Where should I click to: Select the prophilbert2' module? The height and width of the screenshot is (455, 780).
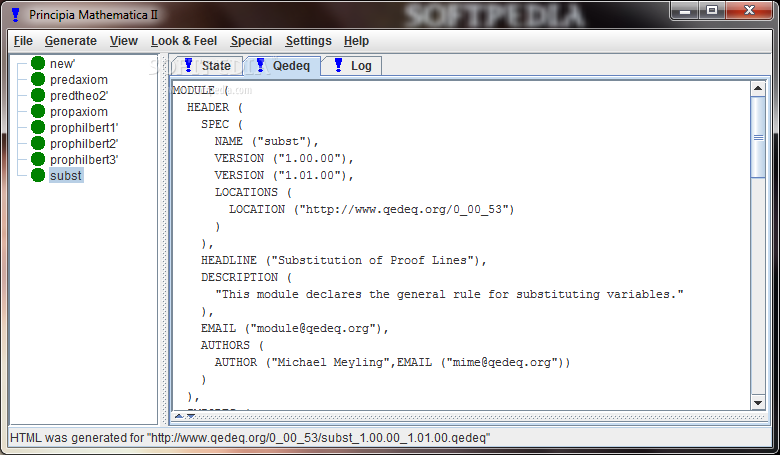click(x=84, y=143)
